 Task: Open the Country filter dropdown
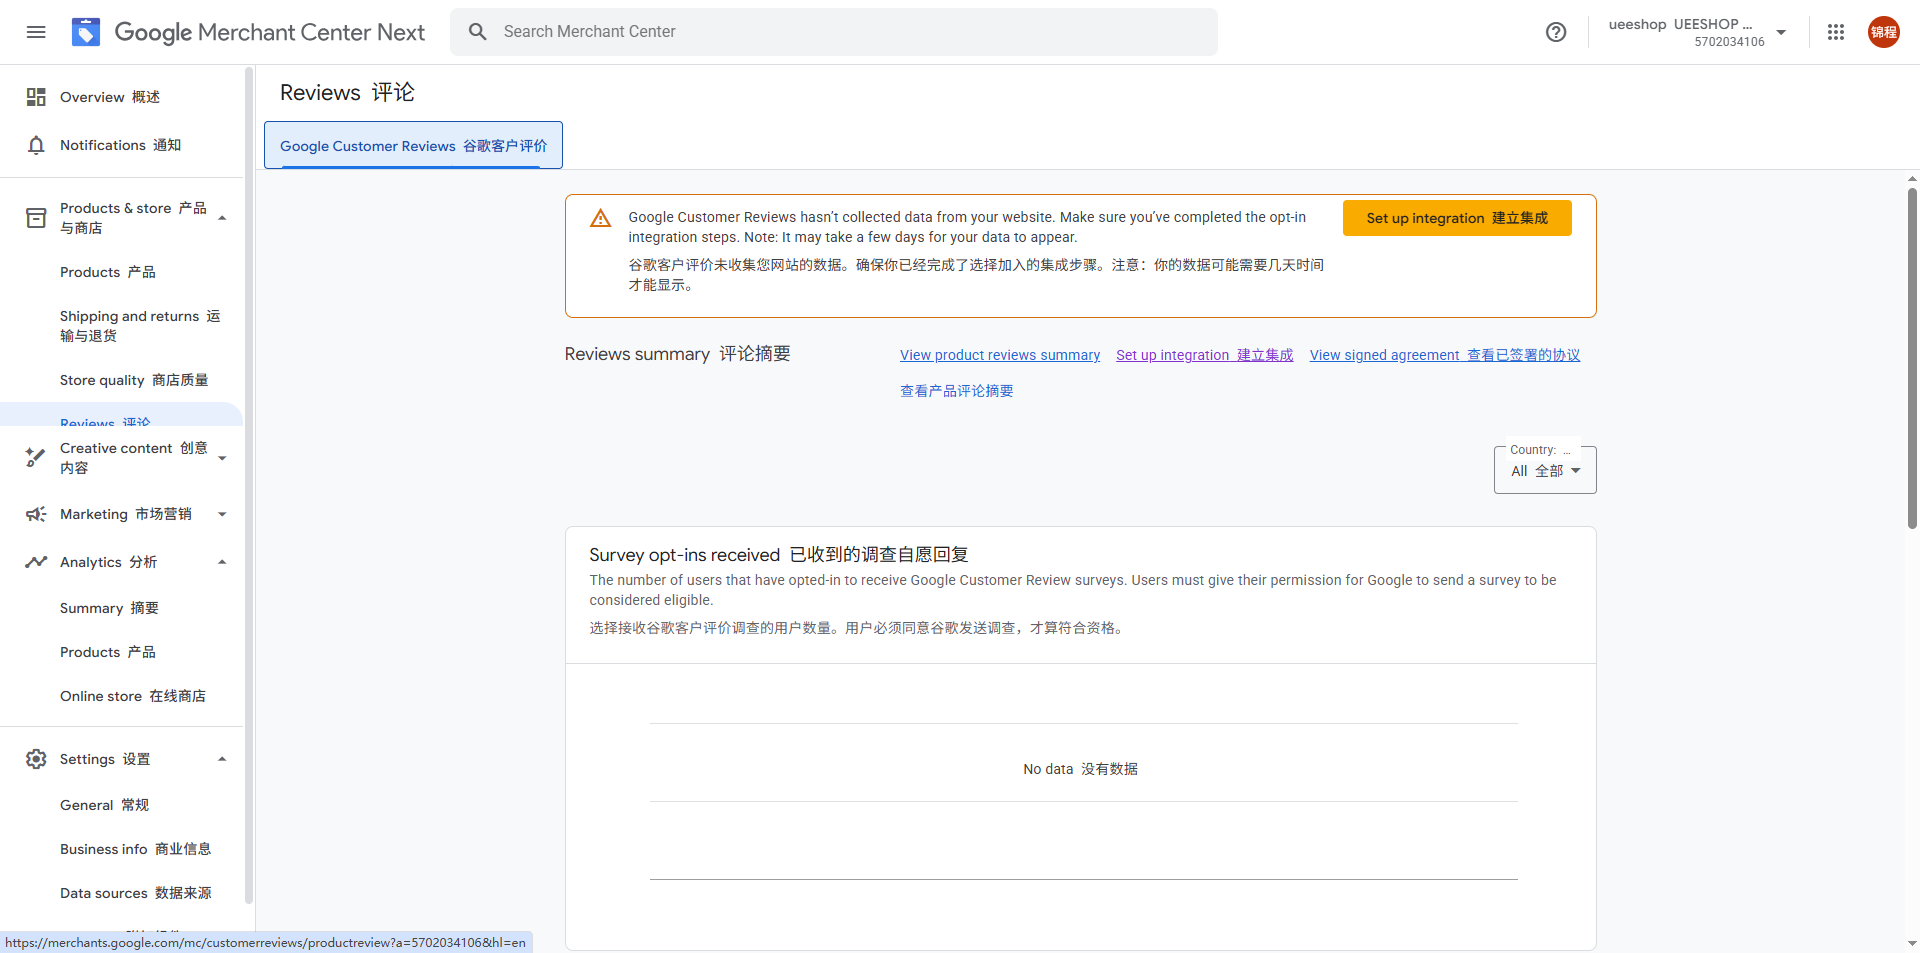coord(1544,471)
